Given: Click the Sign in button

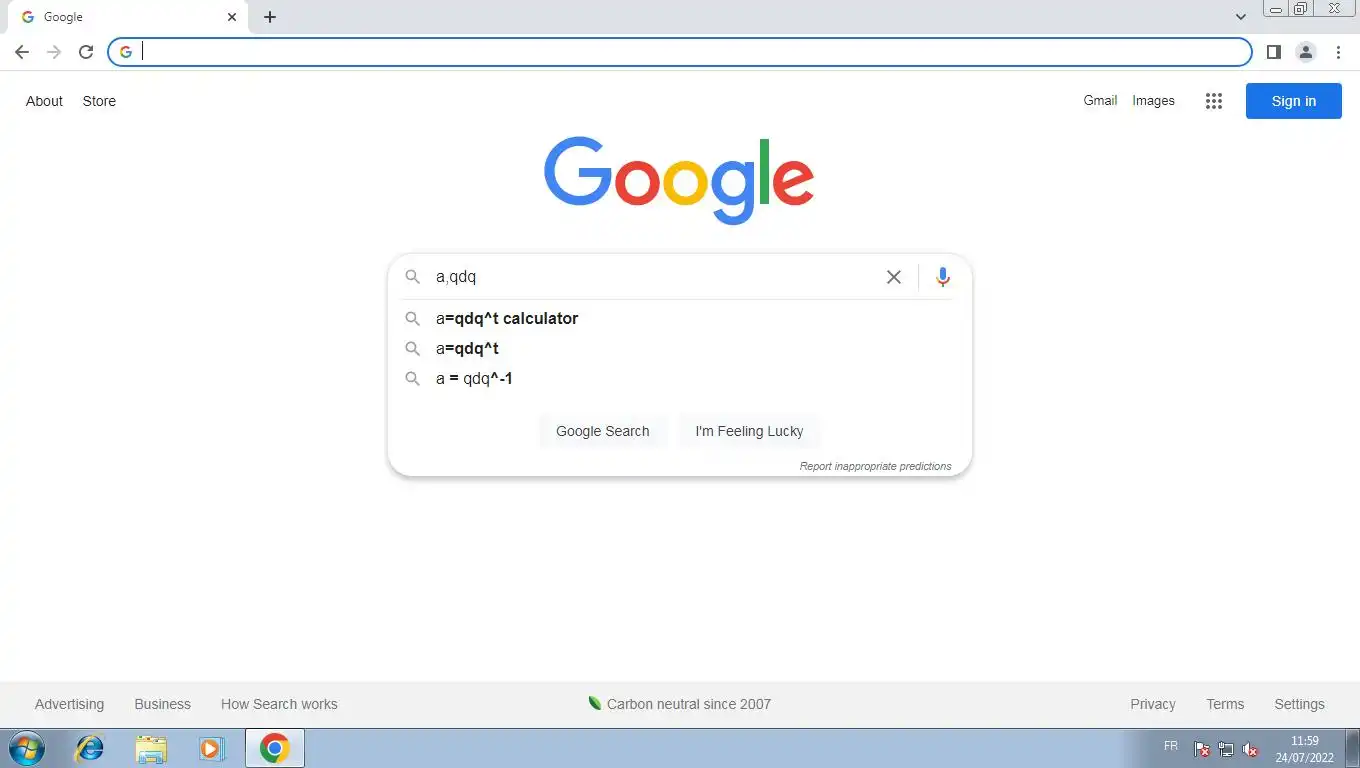Looking at the screenshot, I should click(x=1294, y=101).
